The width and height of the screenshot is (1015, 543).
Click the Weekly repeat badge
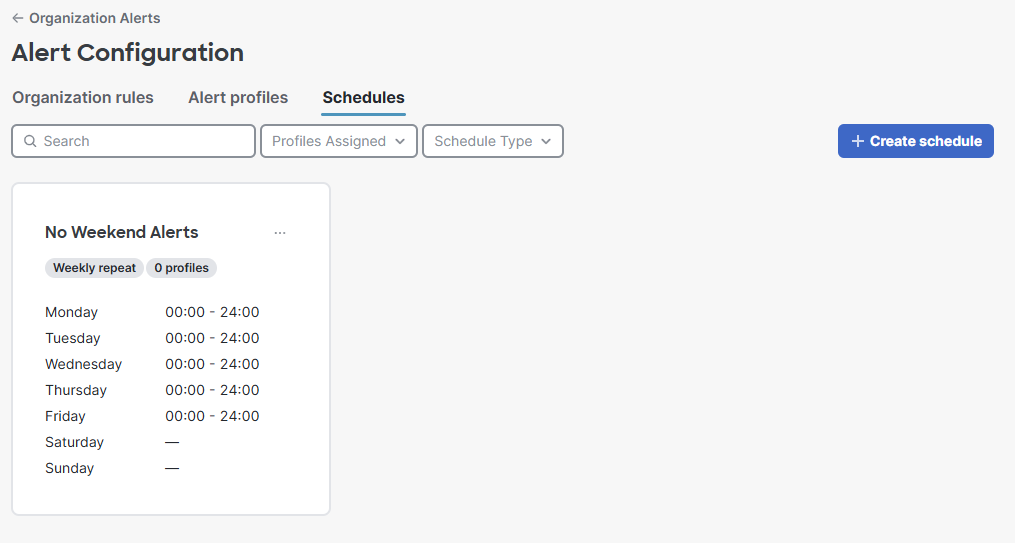click(94, 268)
